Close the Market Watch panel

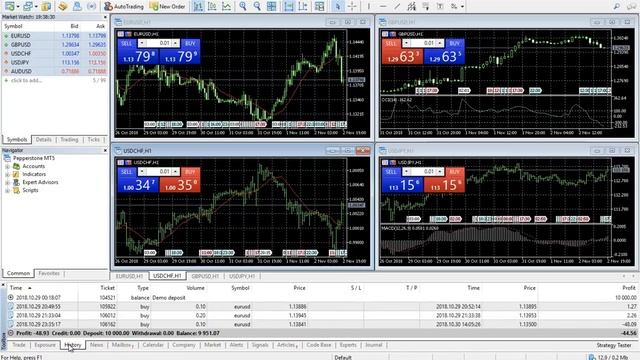[x=105, y=17]
